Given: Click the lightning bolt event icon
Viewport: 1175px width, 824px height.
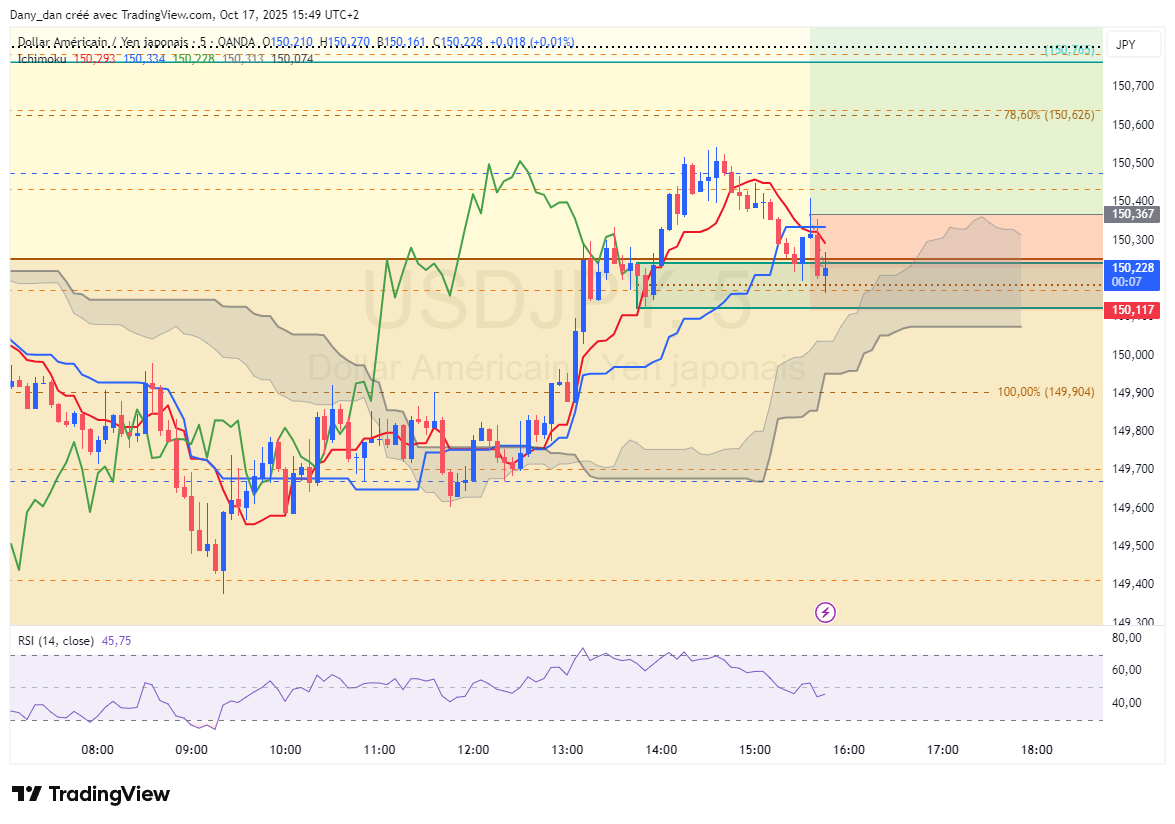Looking at the screenshot, I should tap(825, 613).
